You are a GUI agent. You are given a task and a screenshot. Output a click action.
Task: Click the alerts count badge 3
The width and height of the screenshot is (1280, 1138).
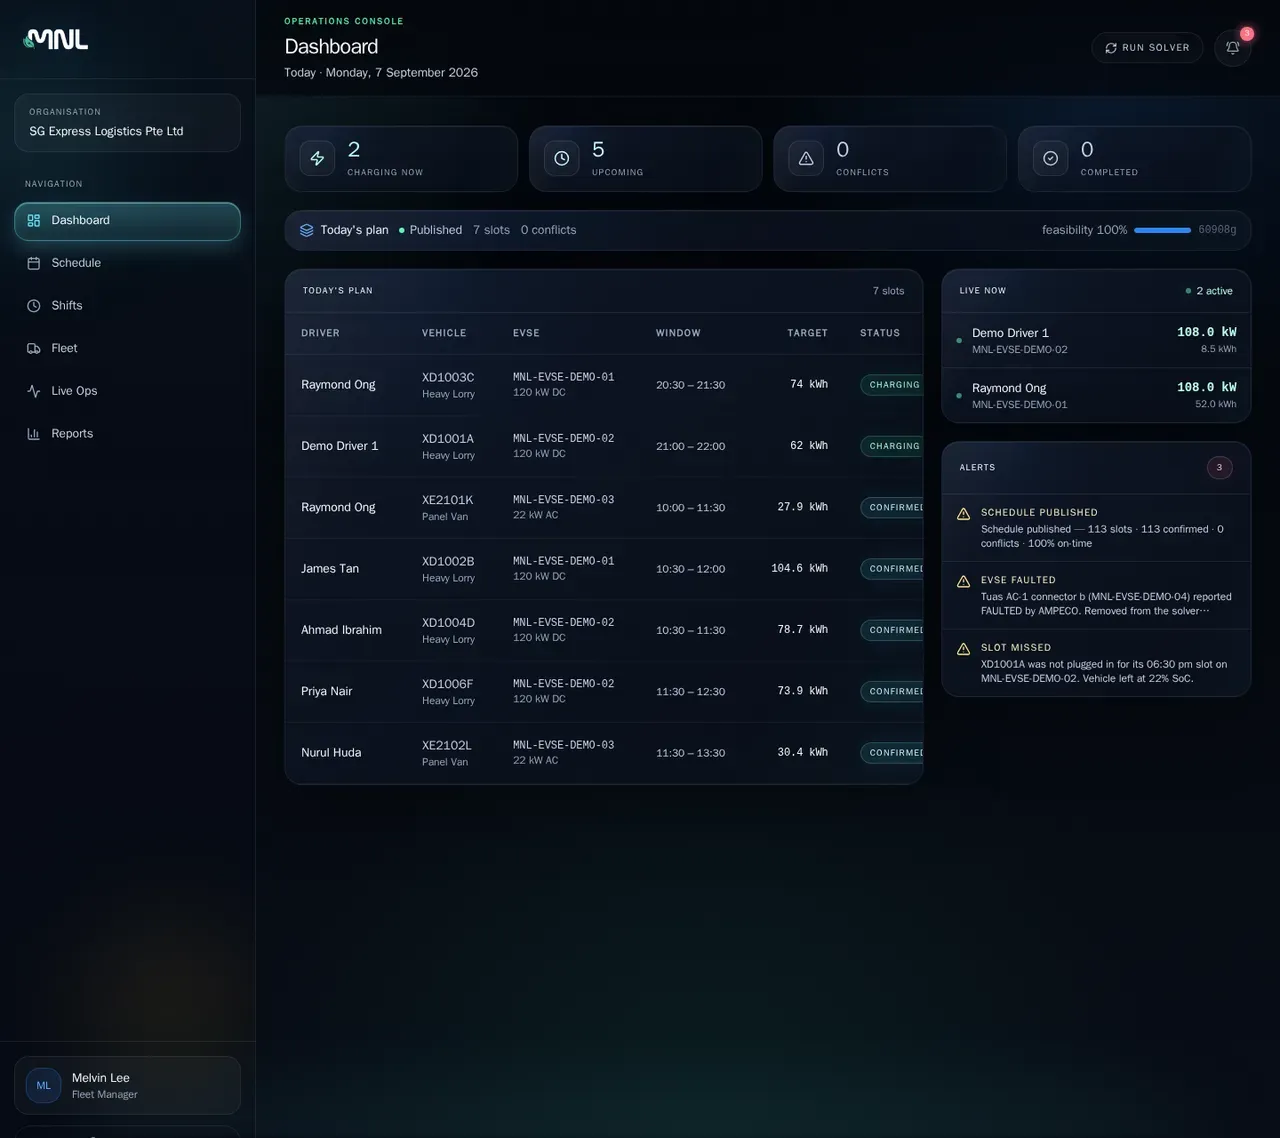tap(1219, 468)
